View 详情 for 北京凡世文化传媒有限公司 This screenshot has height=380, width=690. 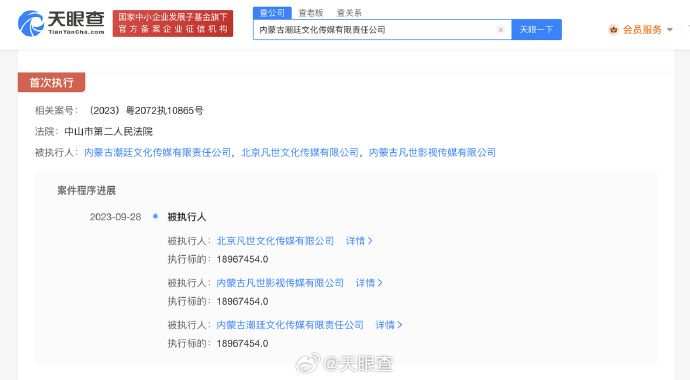pyautogui.click(x=359, y=241)
